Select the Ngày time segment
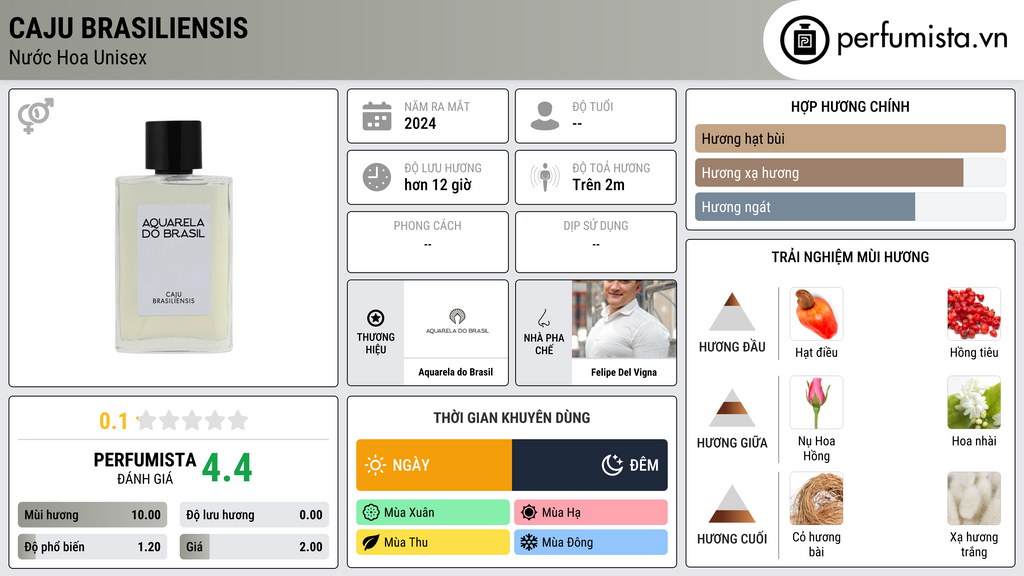This screenshot has height=576, width=1024. pyautogui.click(x=434, y=465)
